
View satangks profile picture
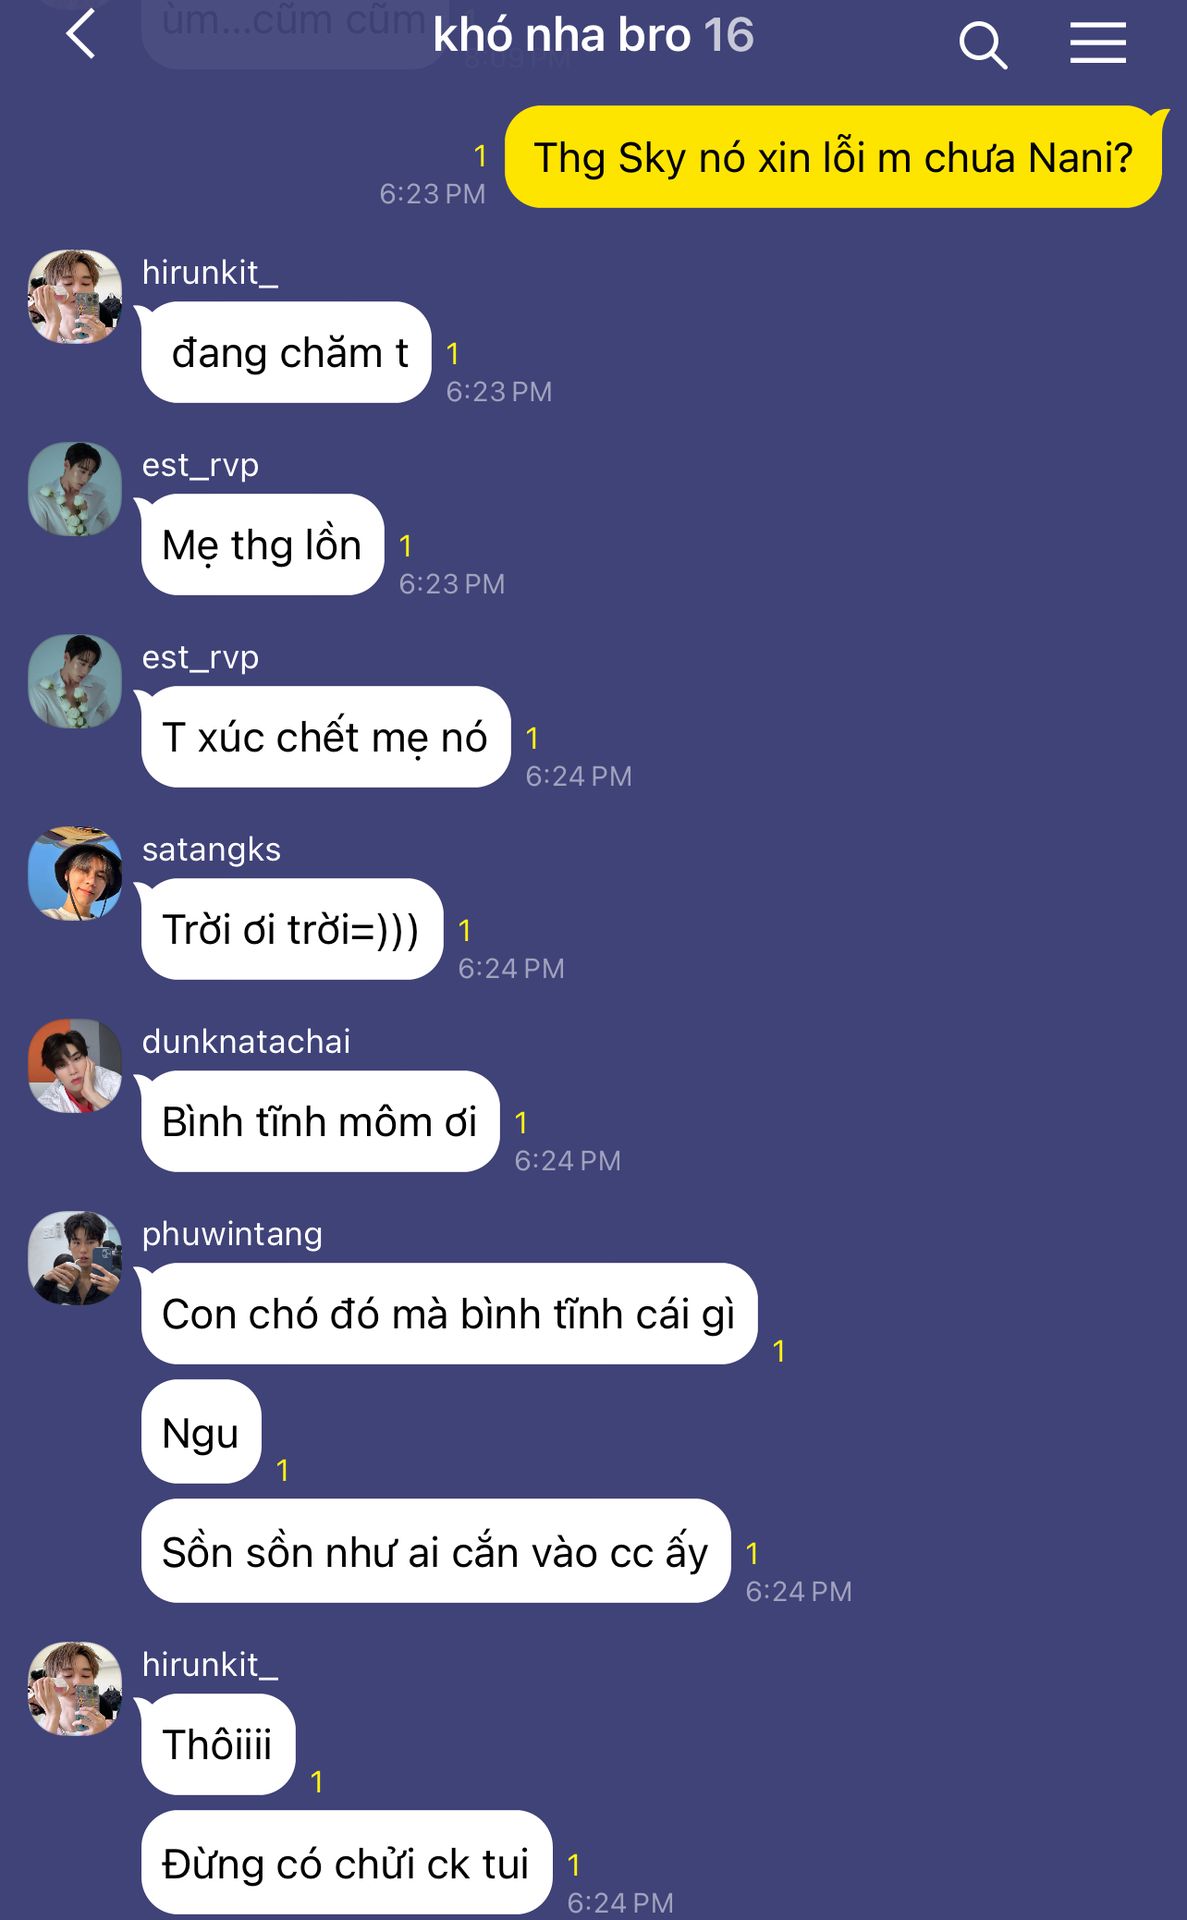click(x=75, y=873)
